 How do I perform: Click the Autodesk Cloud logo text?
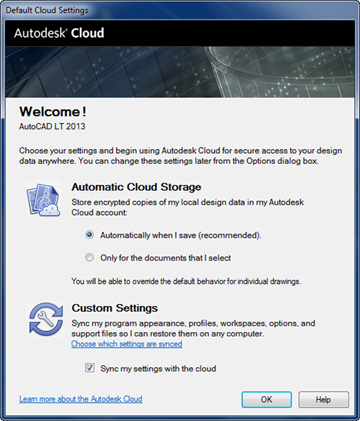[x=59, y=33]
